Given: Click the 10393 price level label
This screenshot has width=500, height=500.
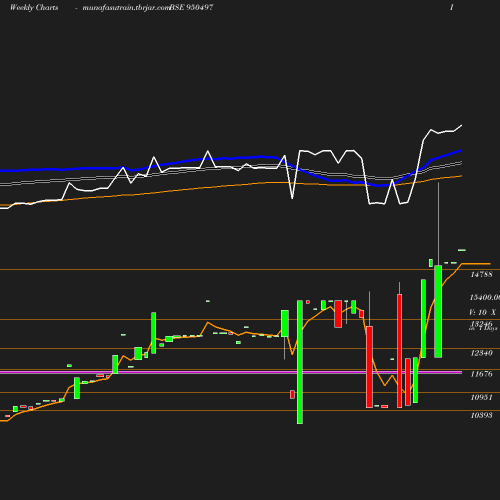Looking at the screenshot, I should (481, 415).
